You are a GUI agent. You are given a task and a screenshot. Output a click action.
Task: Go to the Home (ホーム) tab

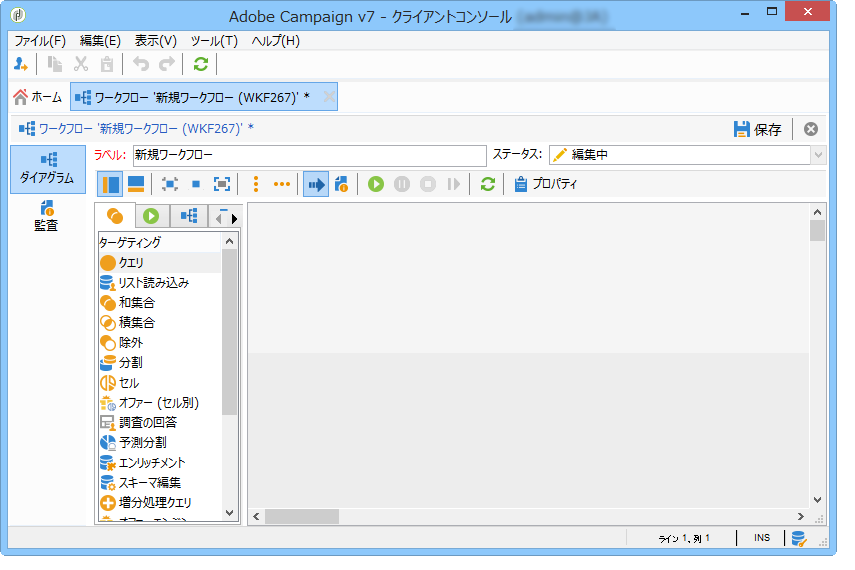coord(38,97)
